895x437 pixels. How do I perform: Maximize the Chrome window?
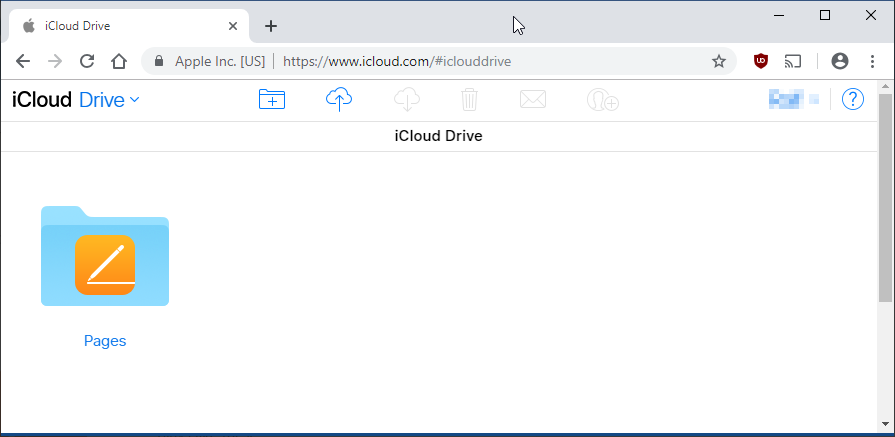[x=825, y=15]
